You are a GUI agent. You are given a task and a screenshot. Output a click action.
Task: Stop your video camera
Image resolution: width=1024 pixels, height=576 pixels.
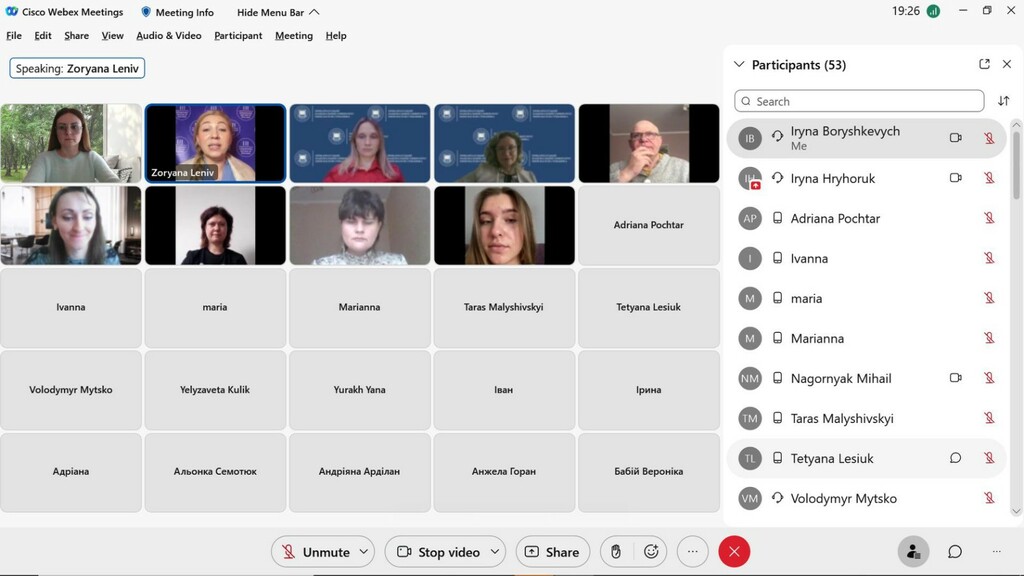point(438,552)
